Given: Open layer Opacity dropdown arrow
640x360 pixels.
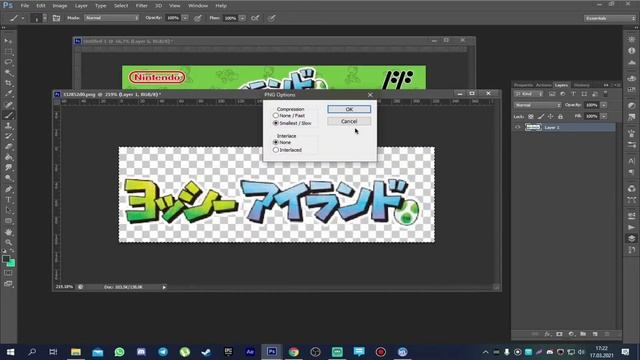Looking at the screenshot, I should pos(604,105).
